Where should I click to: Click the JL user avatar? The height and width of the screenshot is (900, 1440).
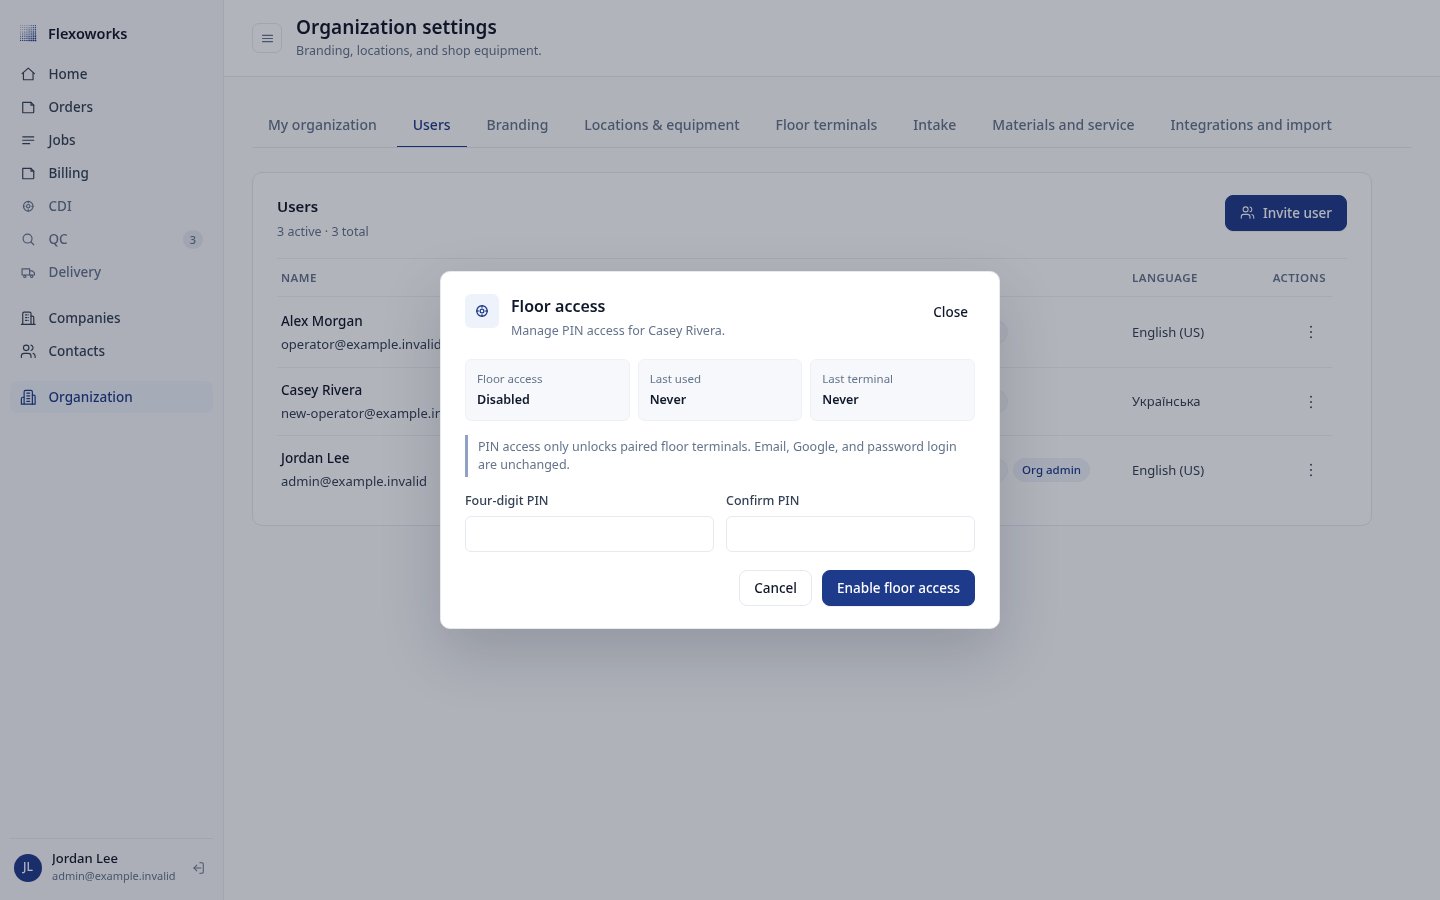pos(28,867)
